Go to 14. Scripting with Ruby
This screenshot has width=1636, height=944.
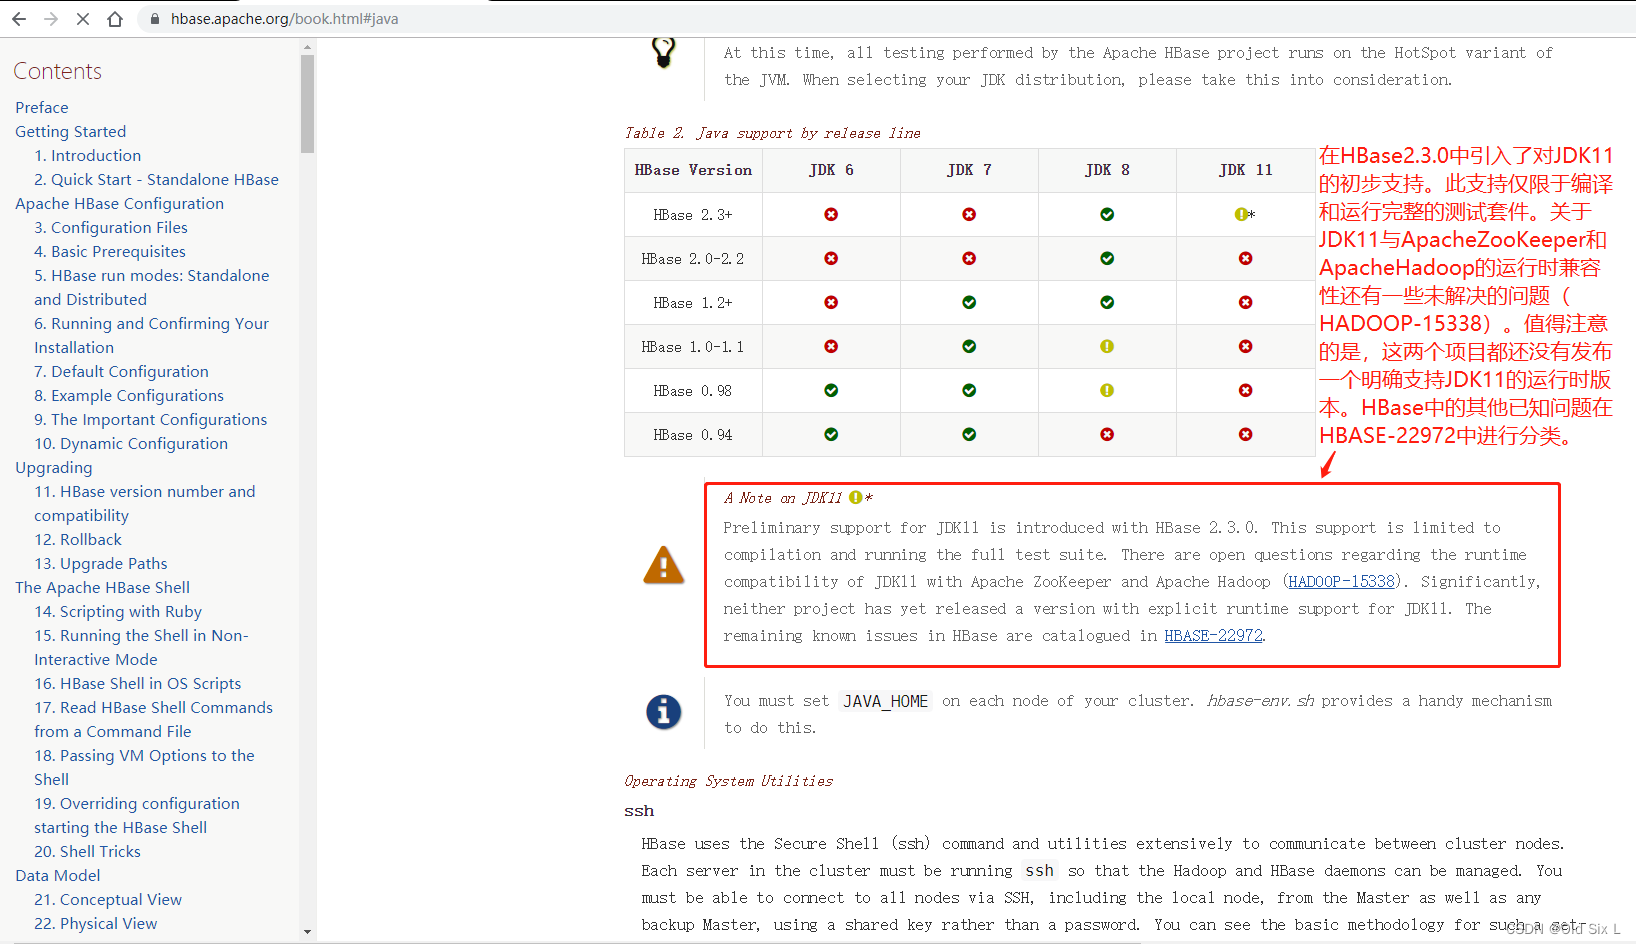pos(118,611)
